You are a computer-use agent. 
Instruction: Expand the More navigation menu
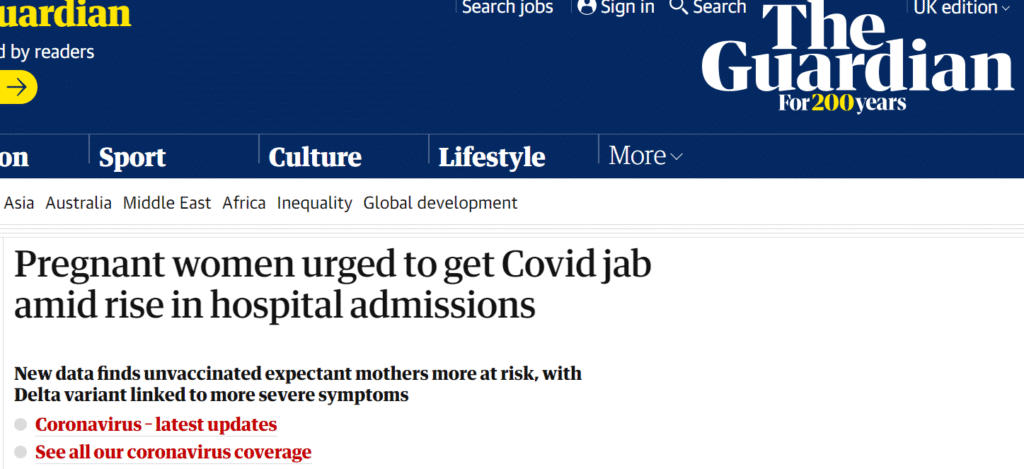click(x=646, y=156)
